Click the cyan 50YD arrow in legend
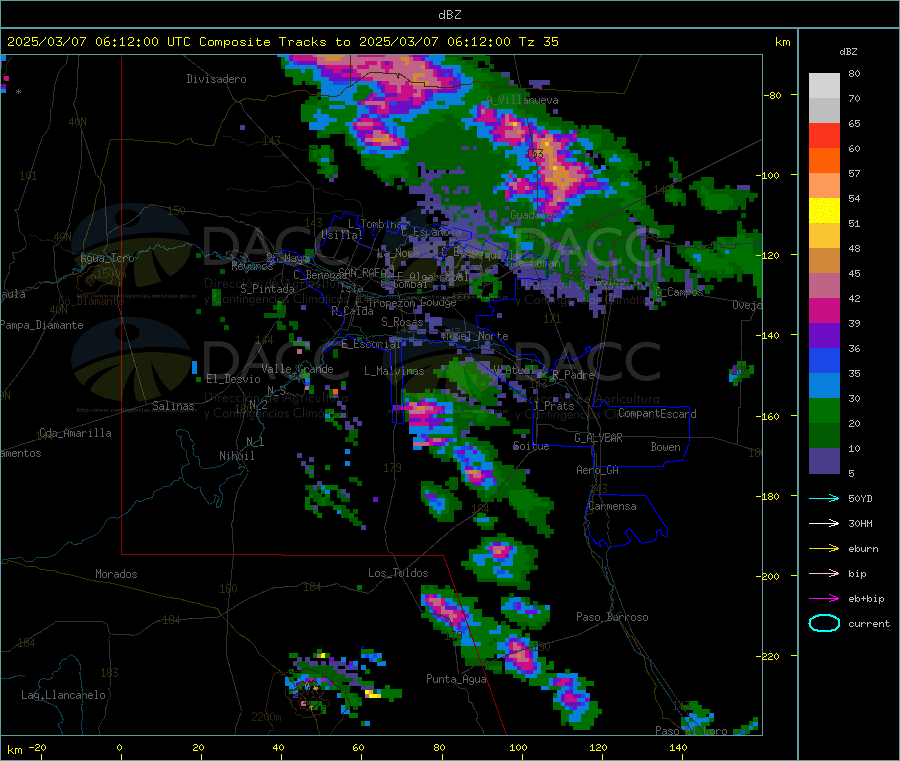Viewport: 900px width, 761px height. pos(824,498)
